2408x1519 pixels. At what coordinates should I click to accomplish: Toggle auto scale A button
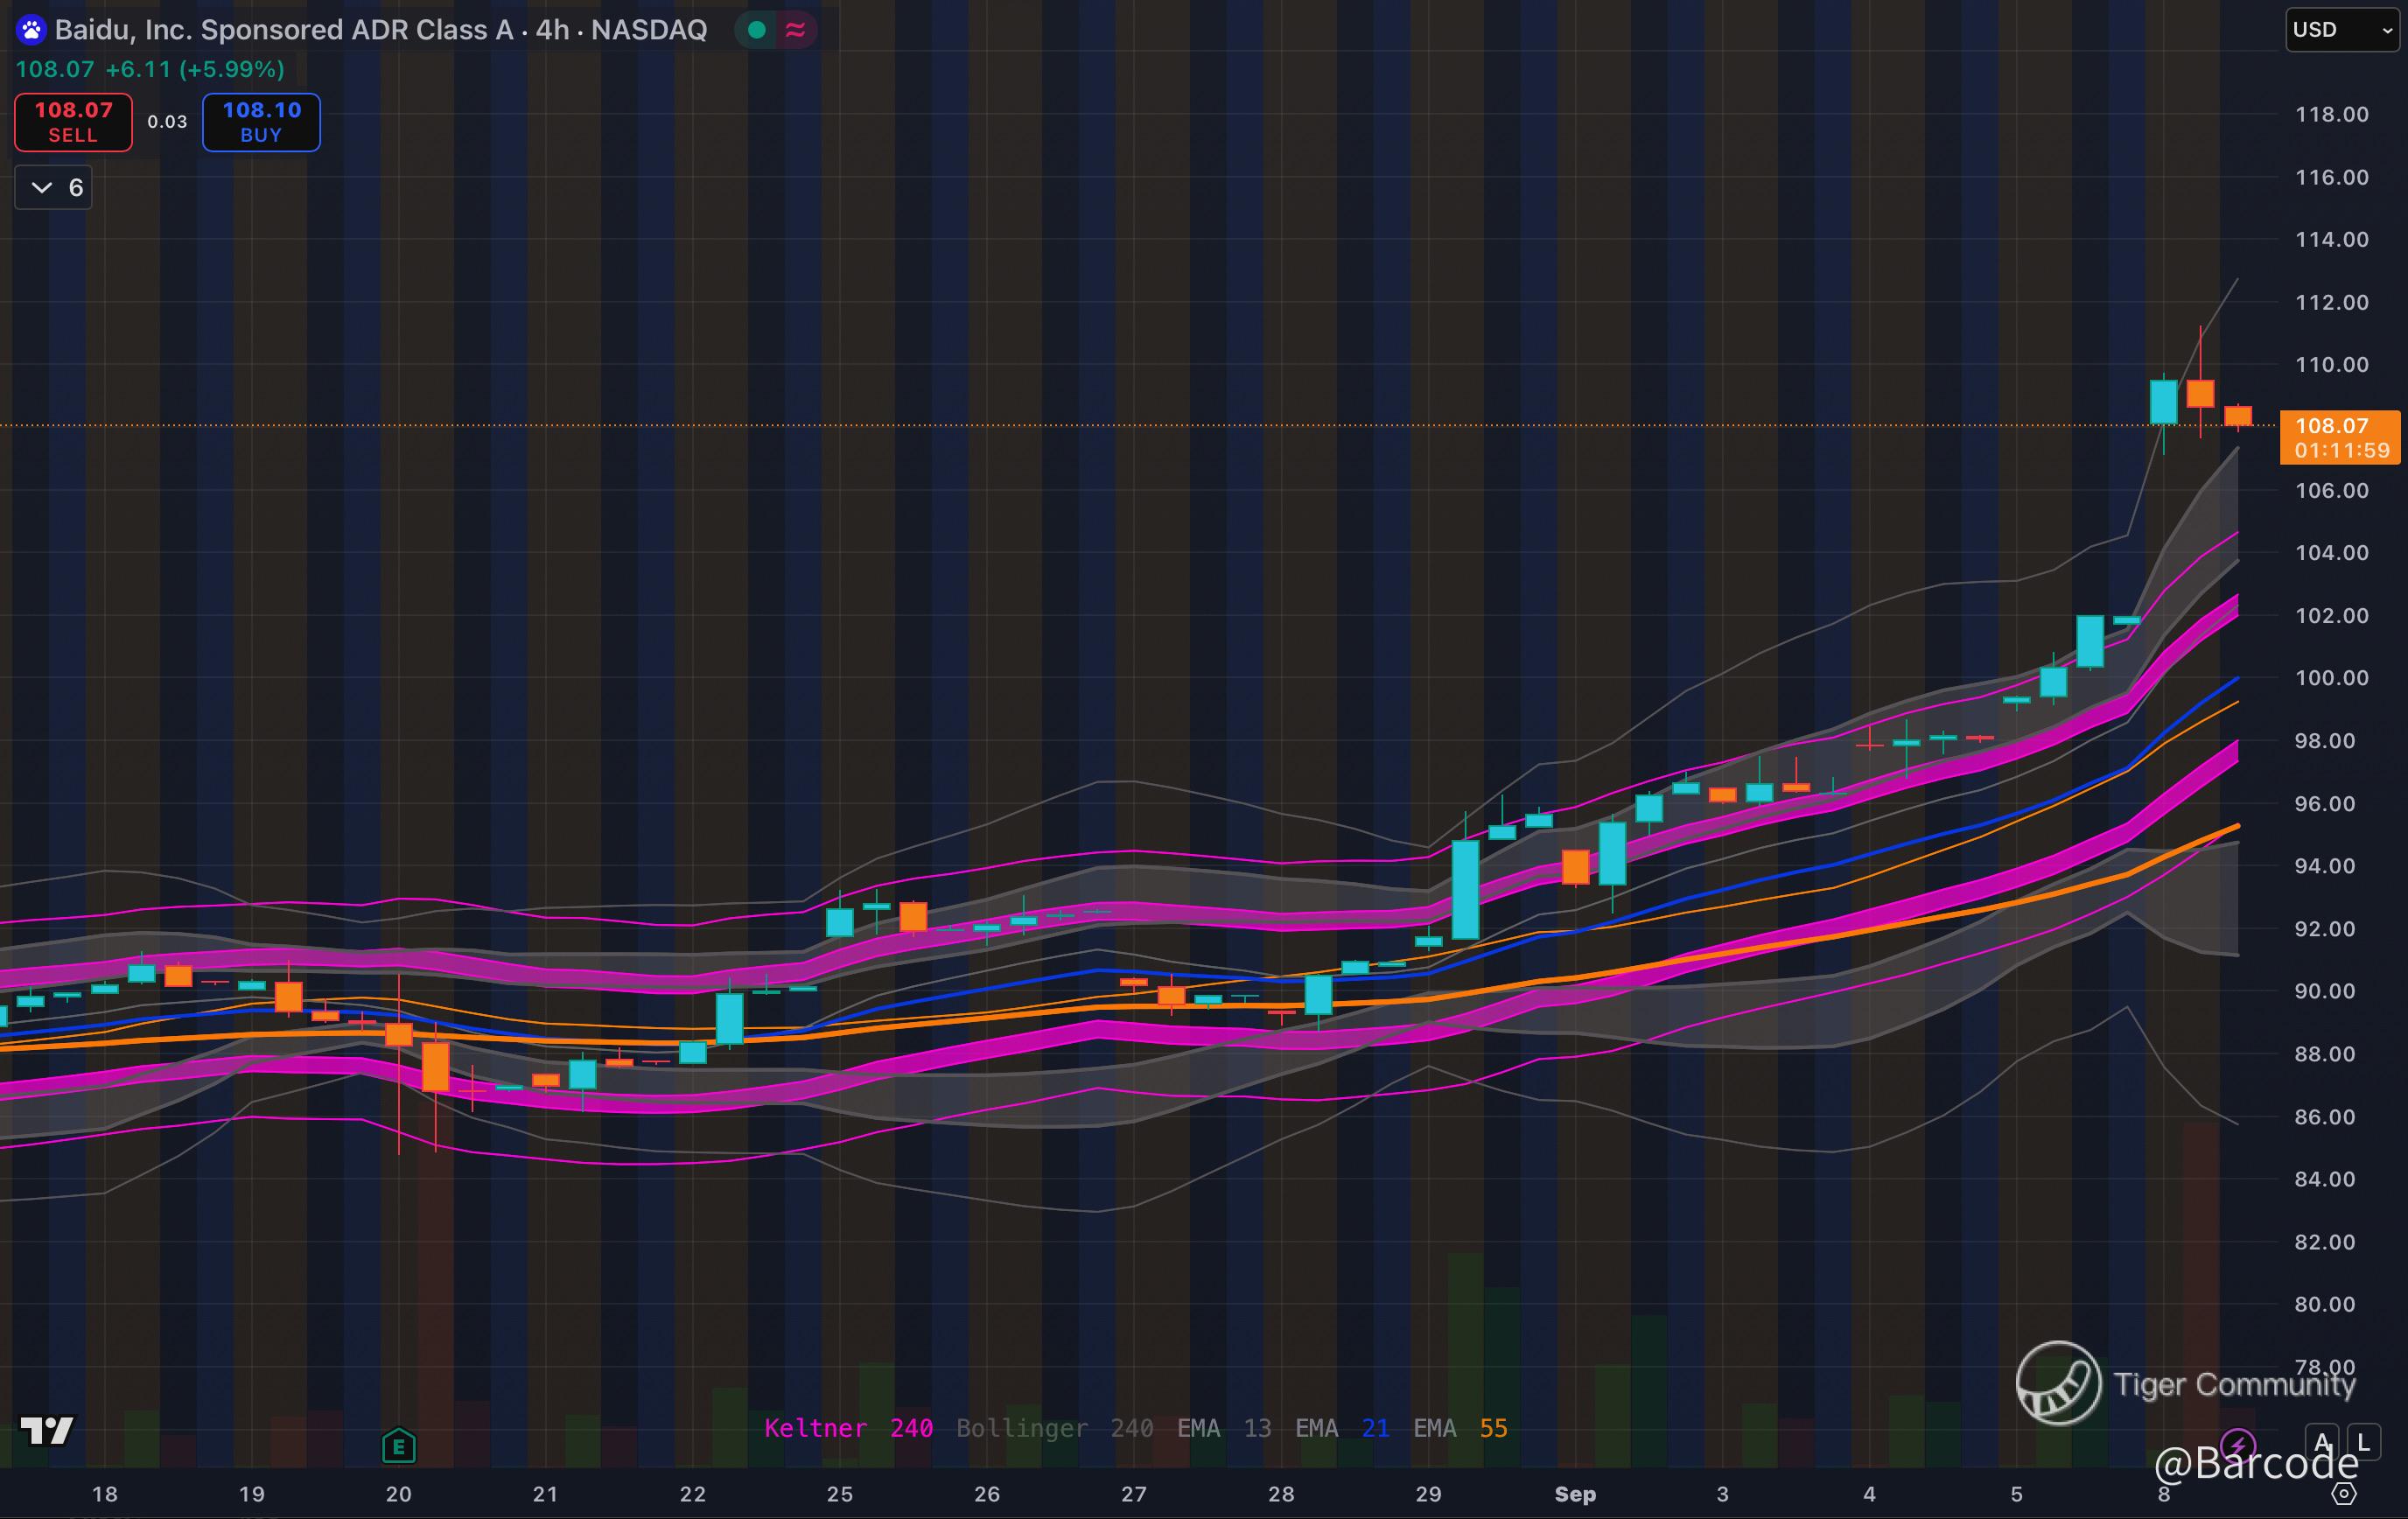pos(2322,1442)
